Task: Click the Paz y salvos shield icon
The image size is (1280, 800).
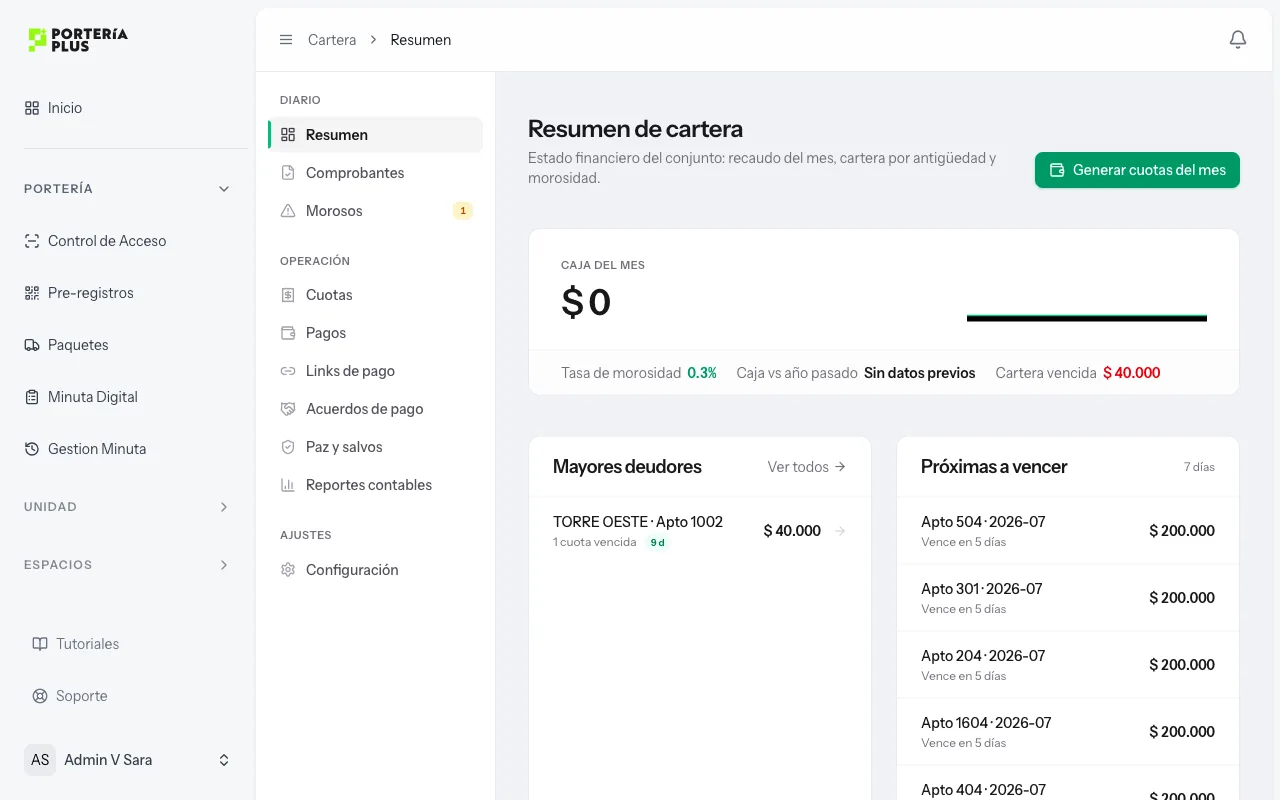Action: coord(288,447)
